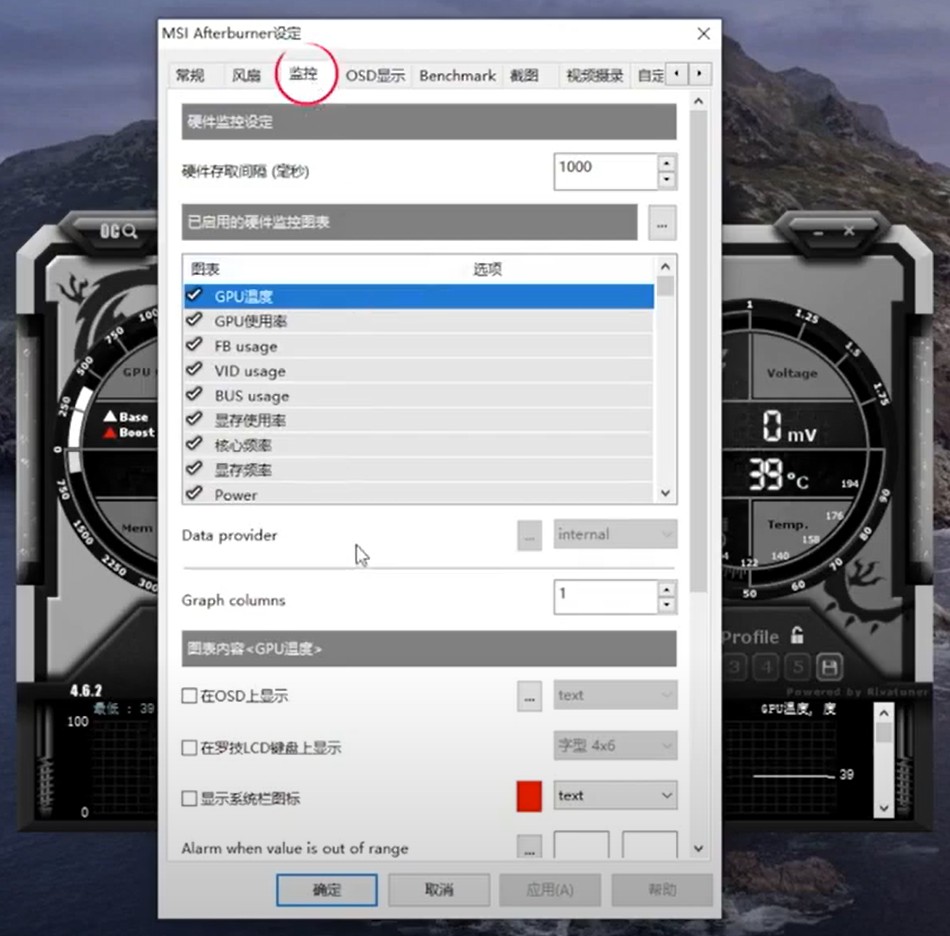Click the red tray icon color swatch
Image resolution: width=950 pixels, height=936 pixels.
click(529, 796)
